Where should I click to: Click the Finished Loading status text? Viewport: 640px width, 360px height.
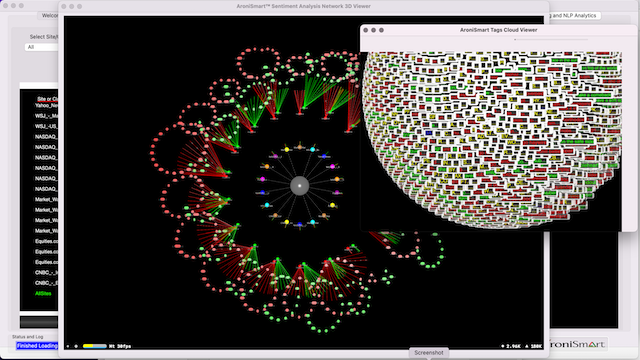click(x=37, y=346)
